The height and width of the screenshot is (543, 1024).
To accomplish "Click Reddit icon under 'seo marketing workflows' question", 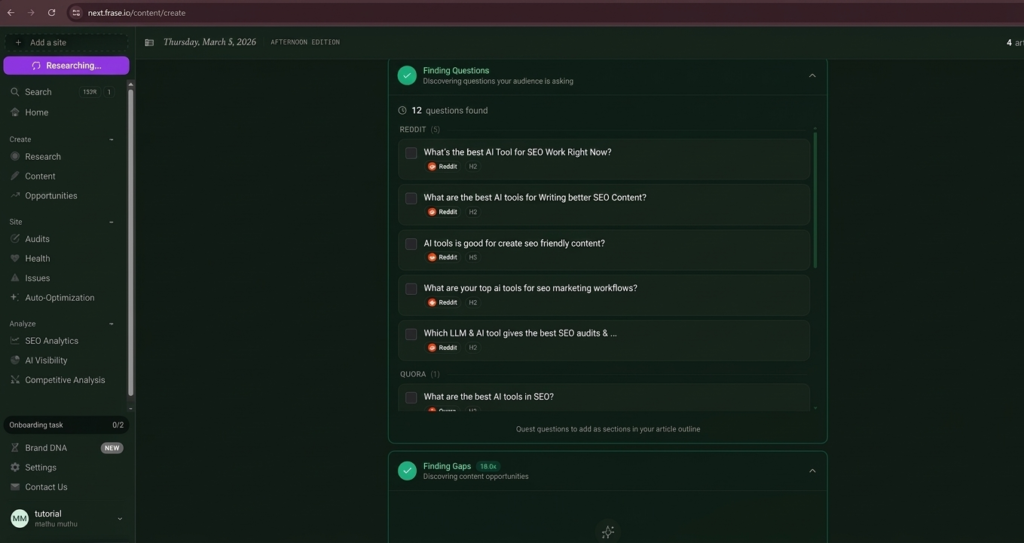I will tap(432, 303).
